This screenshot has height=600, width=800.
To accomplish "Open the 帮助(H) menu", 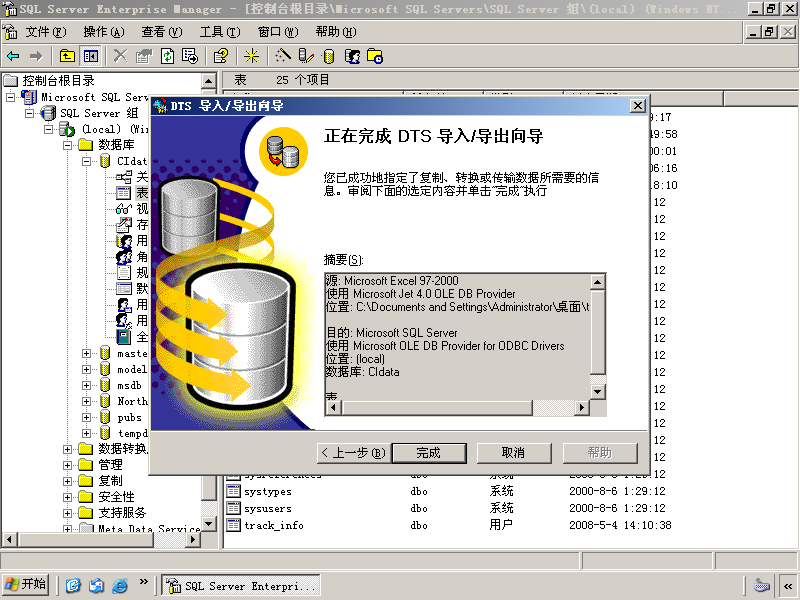I will (x=336, y=32).
